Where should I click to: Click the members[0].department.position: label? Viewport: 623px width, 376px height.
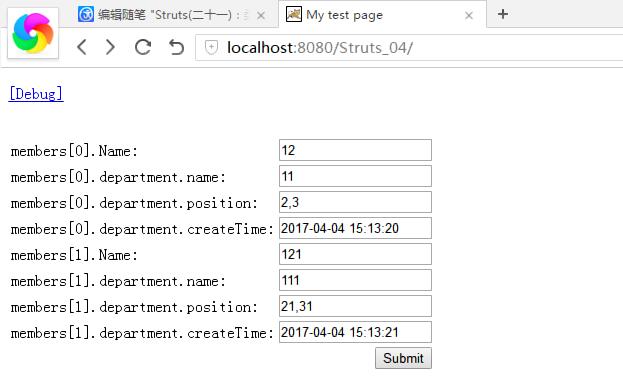[x=134, y=203]
